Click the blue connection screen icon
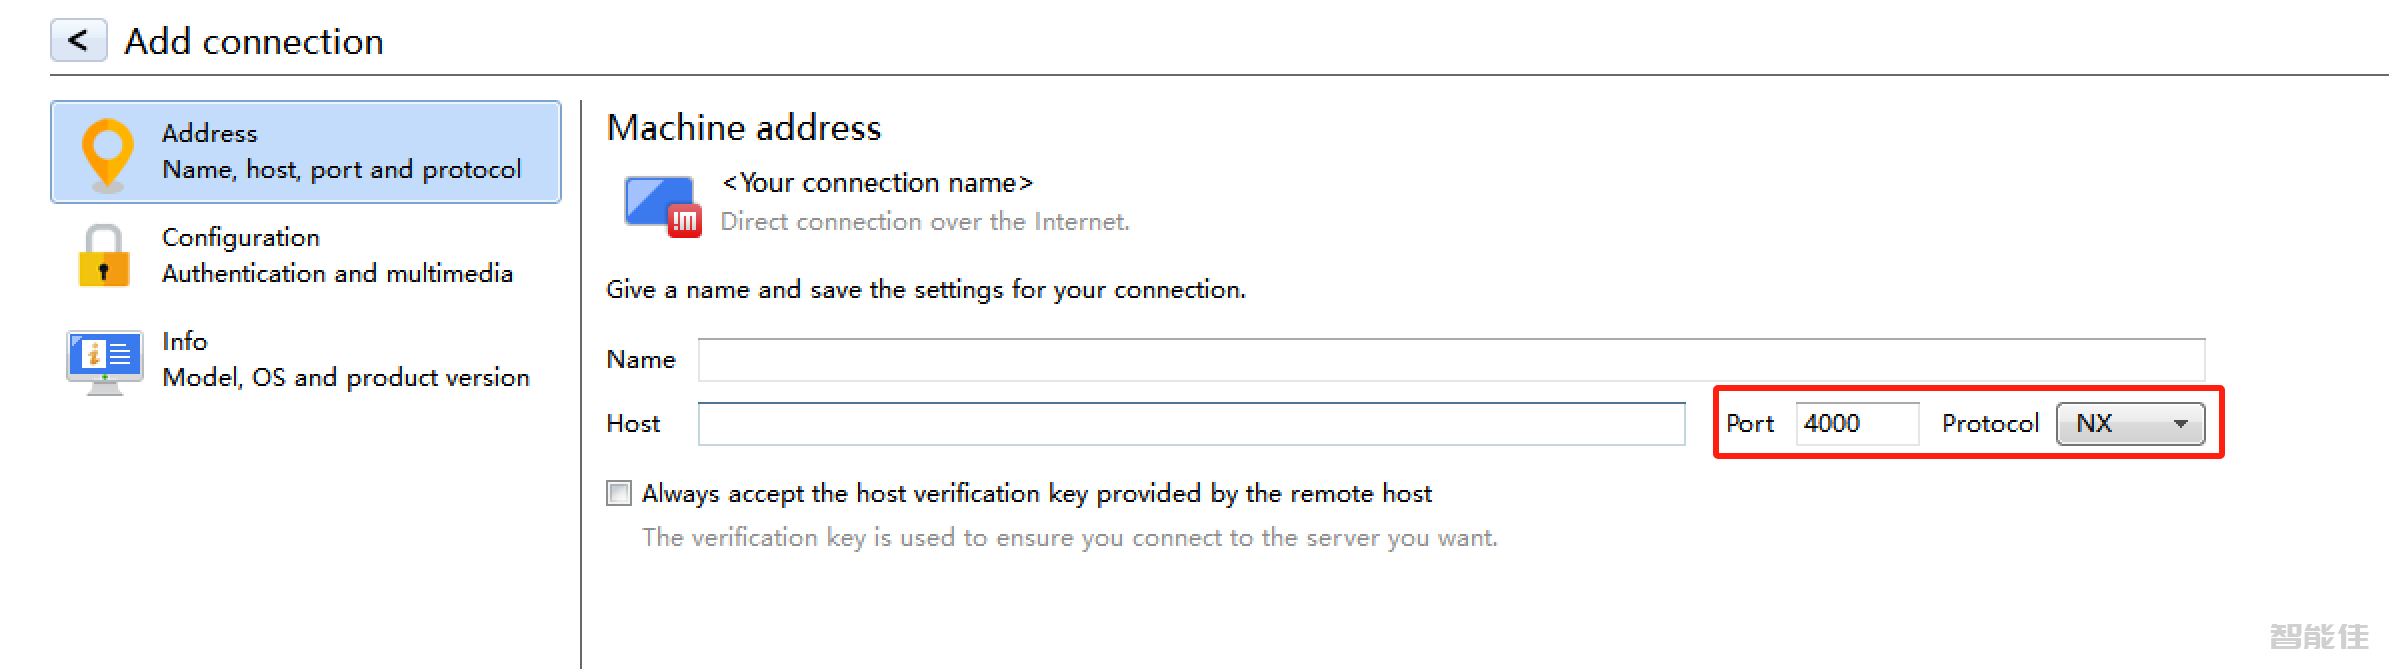Image resolution: width=2389 pixels, height=669 pixels. coord(656,199)
